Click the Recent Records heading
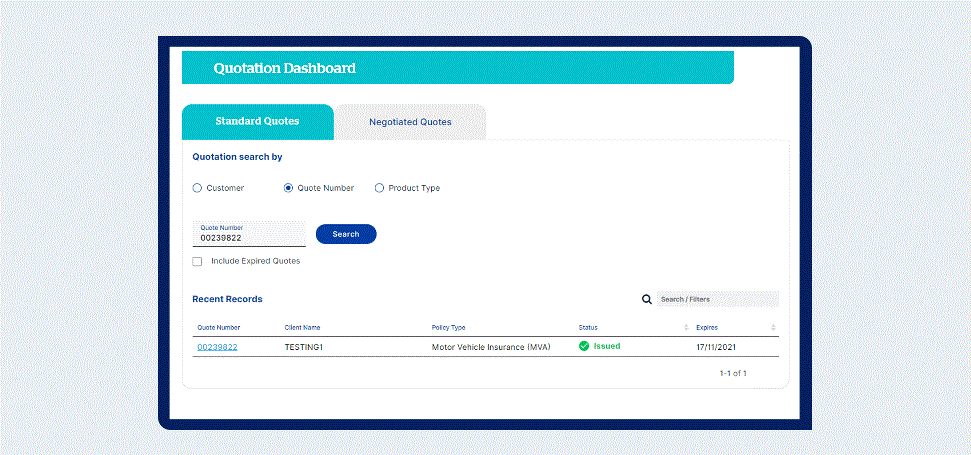The image size is (971, 455). 227,299
